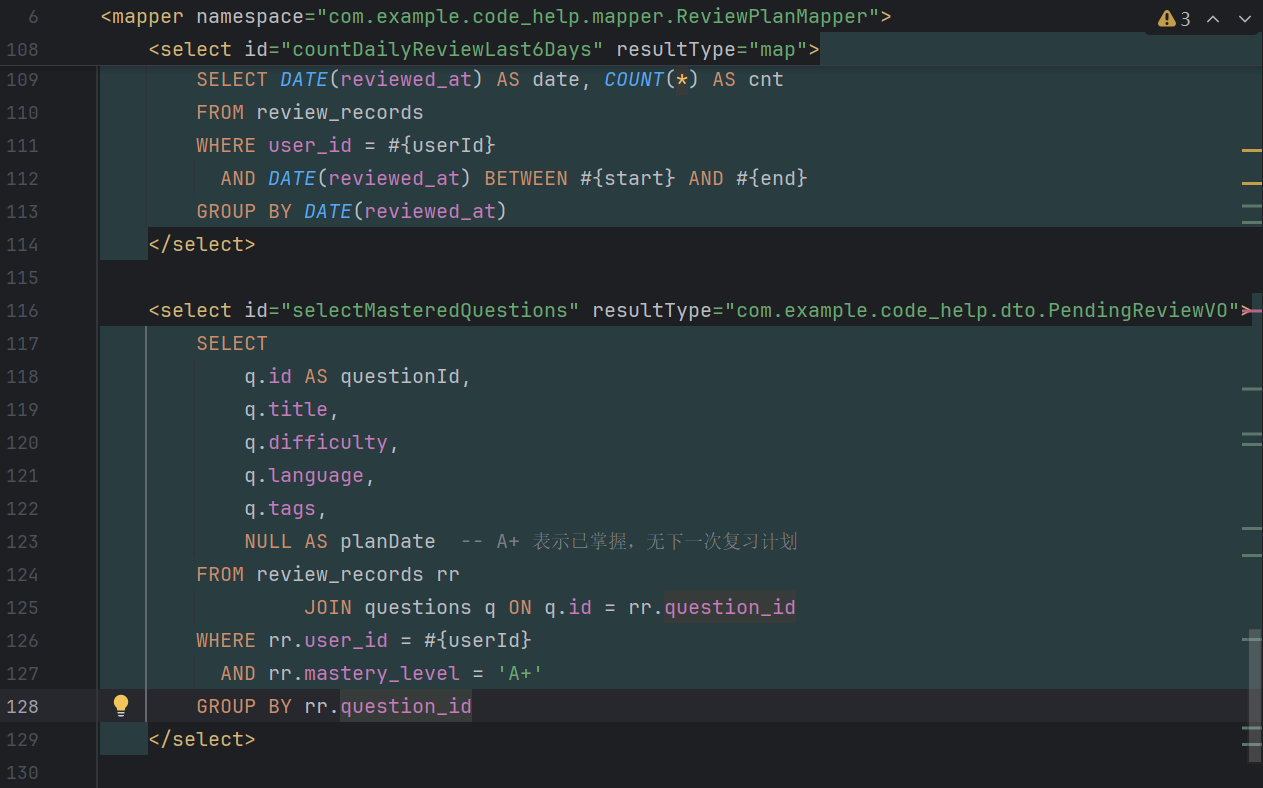The width and height of the screenshot is (1263, 788).
Task: Click the "#{start}" parameter
Action: (x=628, y=179)
